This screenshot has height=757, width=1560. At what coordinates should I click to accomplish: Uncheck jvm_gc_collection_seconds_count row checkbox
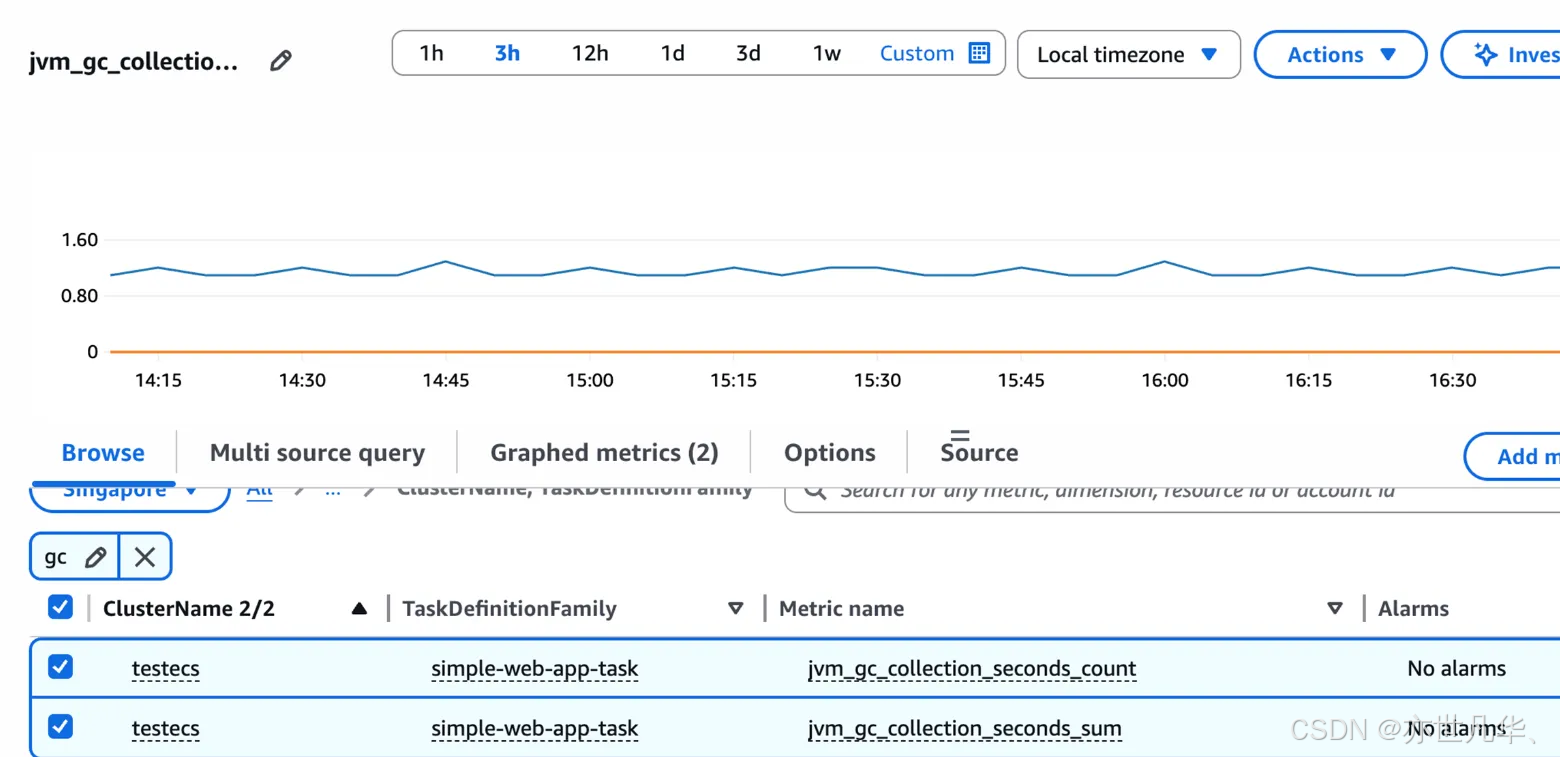[60, 667]
